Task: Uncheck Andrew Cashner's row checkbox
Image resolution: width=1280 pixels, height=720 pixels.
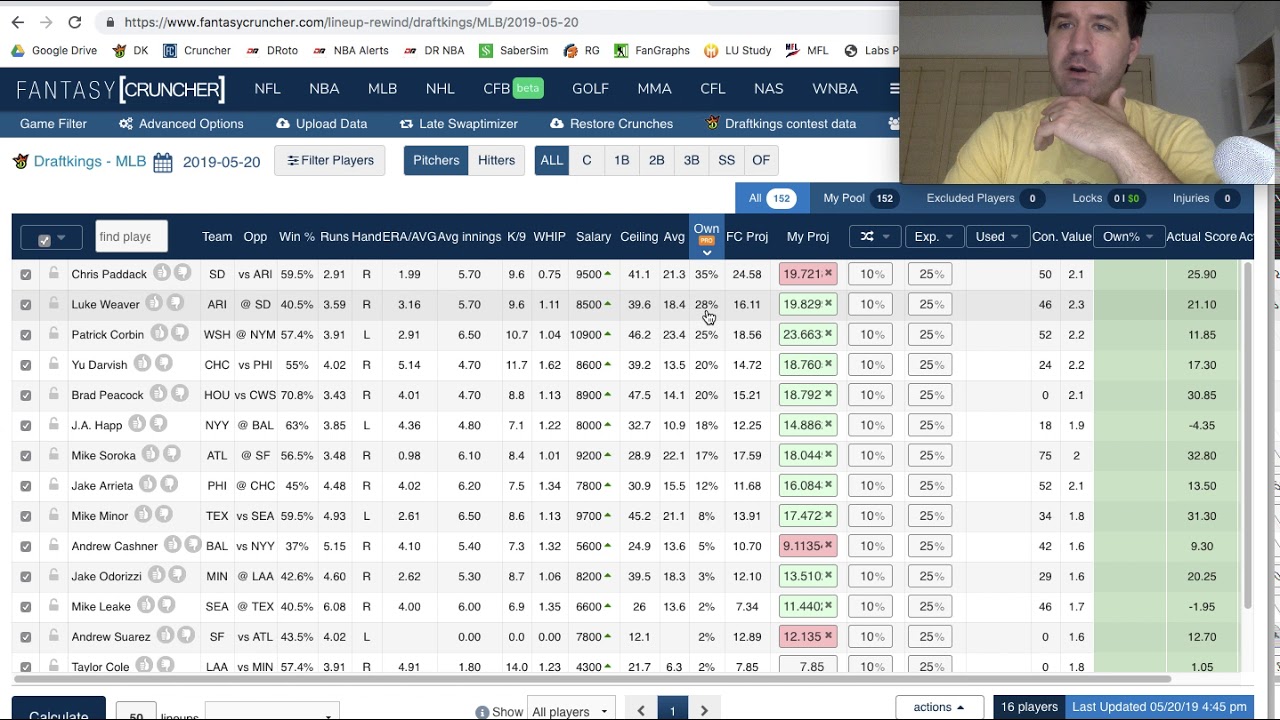Action: click(x=26, y=546)
